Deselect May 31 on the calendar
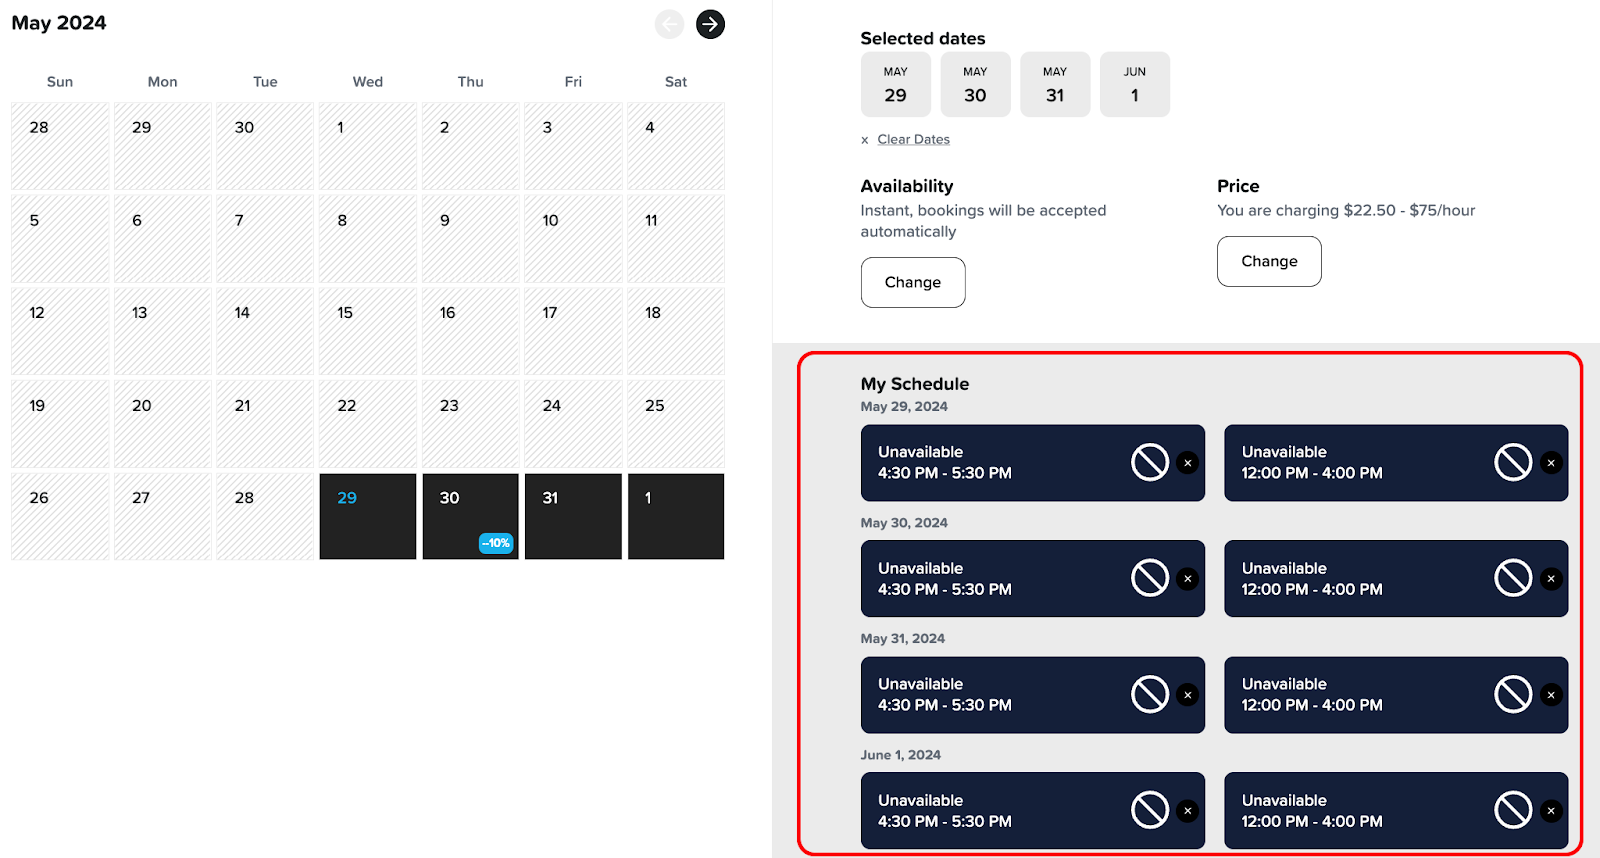Screen dimensions: 1600x858 tap(573, 516)
